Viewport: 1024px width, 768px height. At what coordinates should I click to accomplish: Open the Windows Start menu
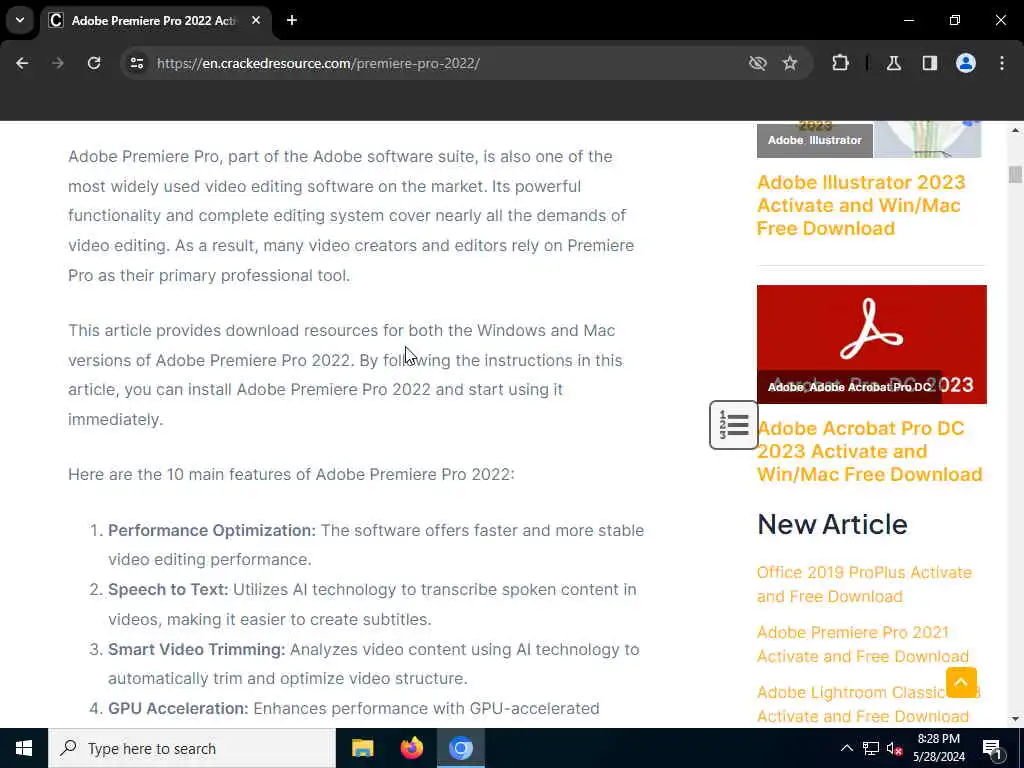click(24, 748)
